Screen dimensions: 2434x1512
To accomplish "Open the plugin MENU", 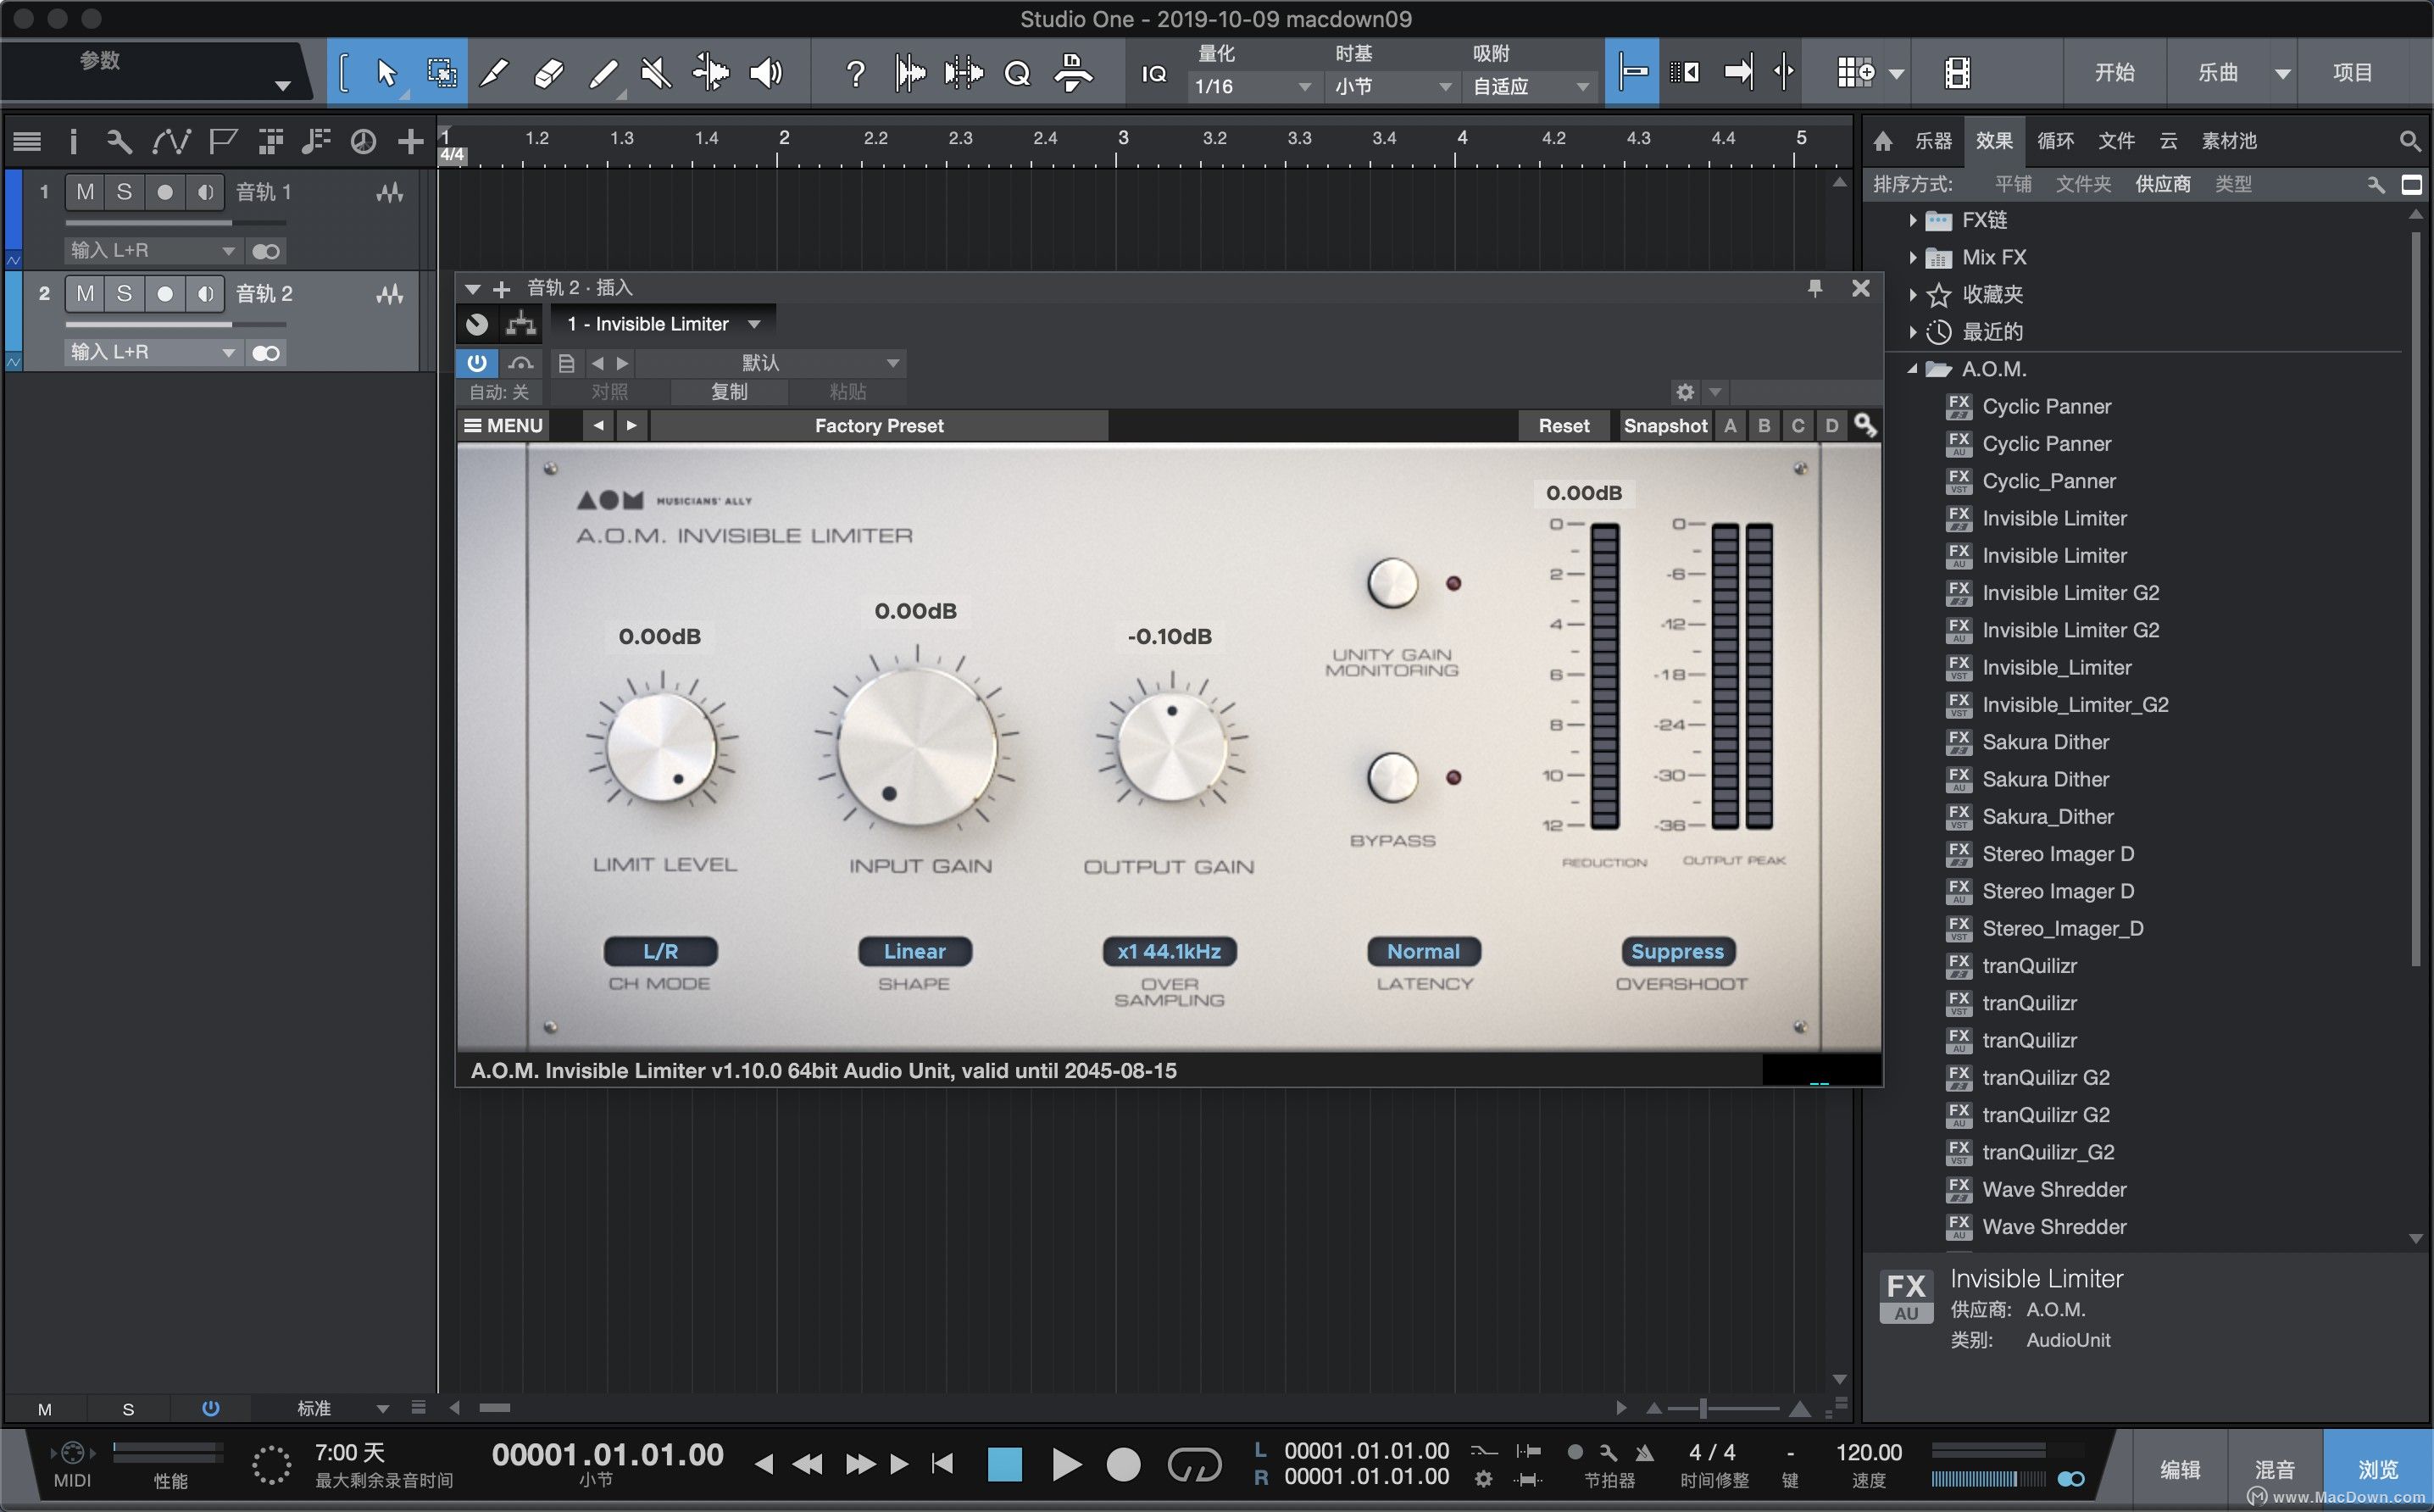I will [x=503, y=425].
